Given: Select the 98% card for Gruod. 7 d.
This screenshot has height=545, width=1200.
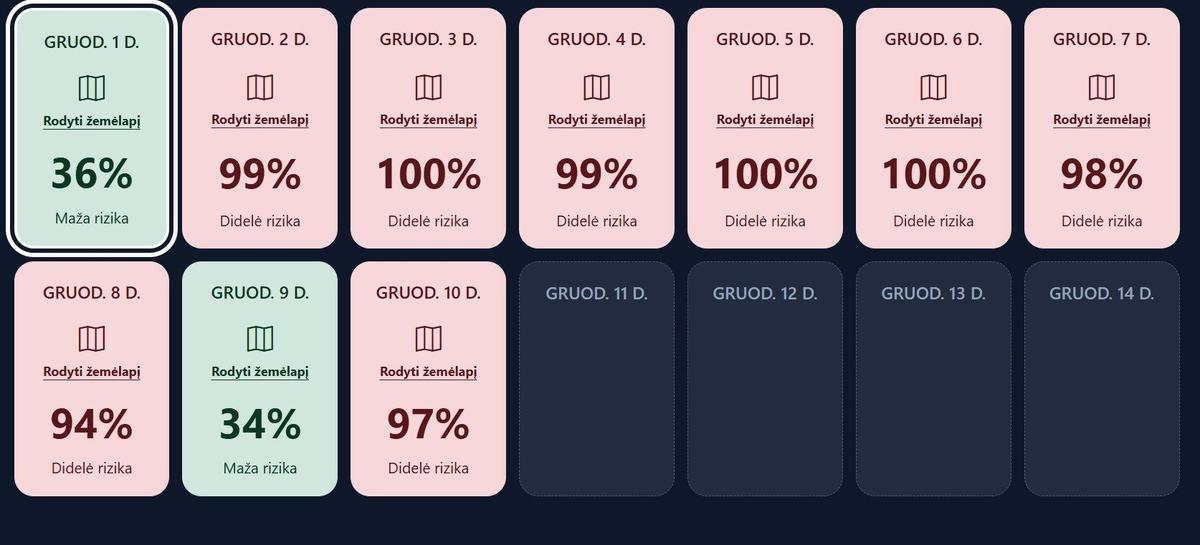Looking at the screenshot, I should point(1101,175).
